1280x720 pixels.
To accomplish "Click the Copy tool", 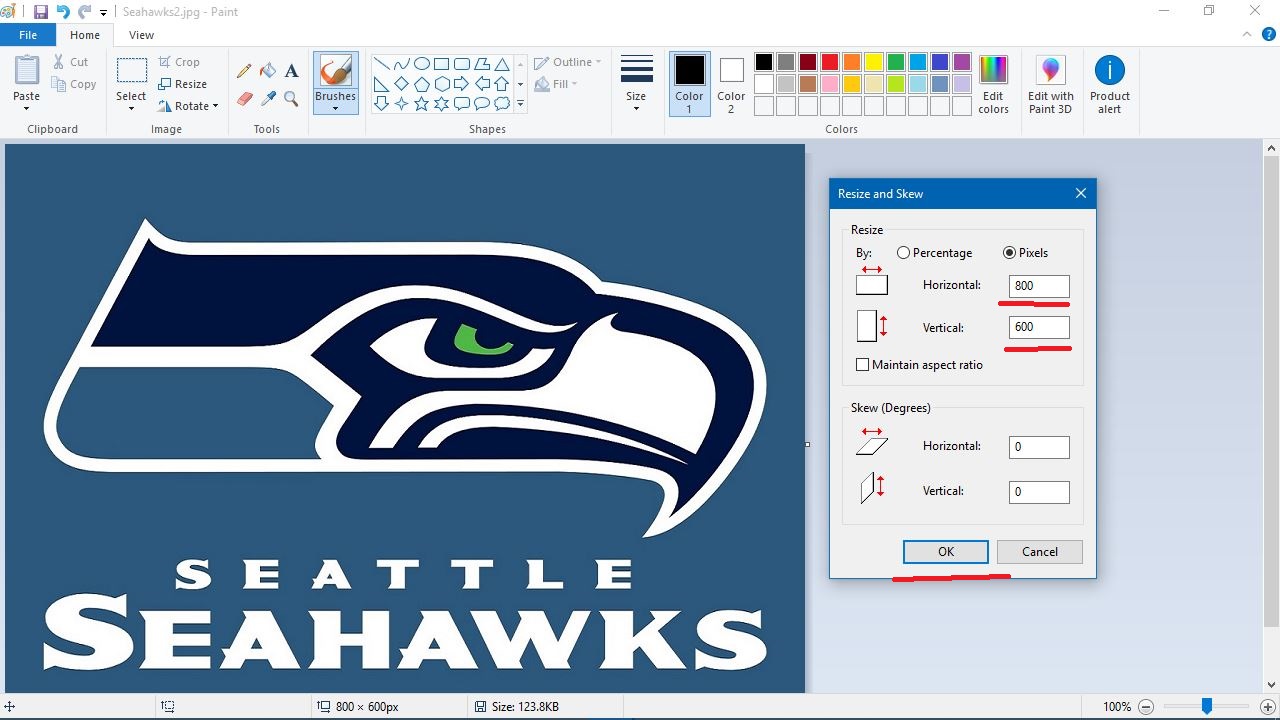I will tap(75, 84).
